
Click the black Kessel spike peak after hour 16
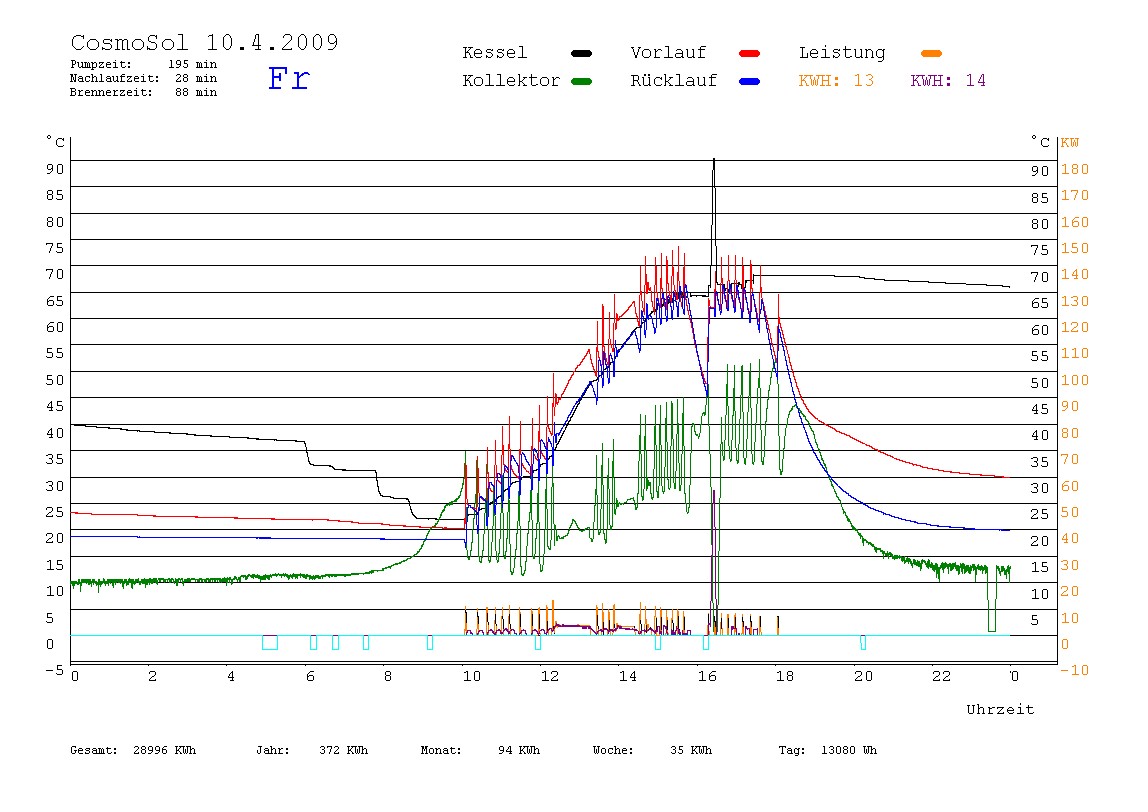coord(714,160)
